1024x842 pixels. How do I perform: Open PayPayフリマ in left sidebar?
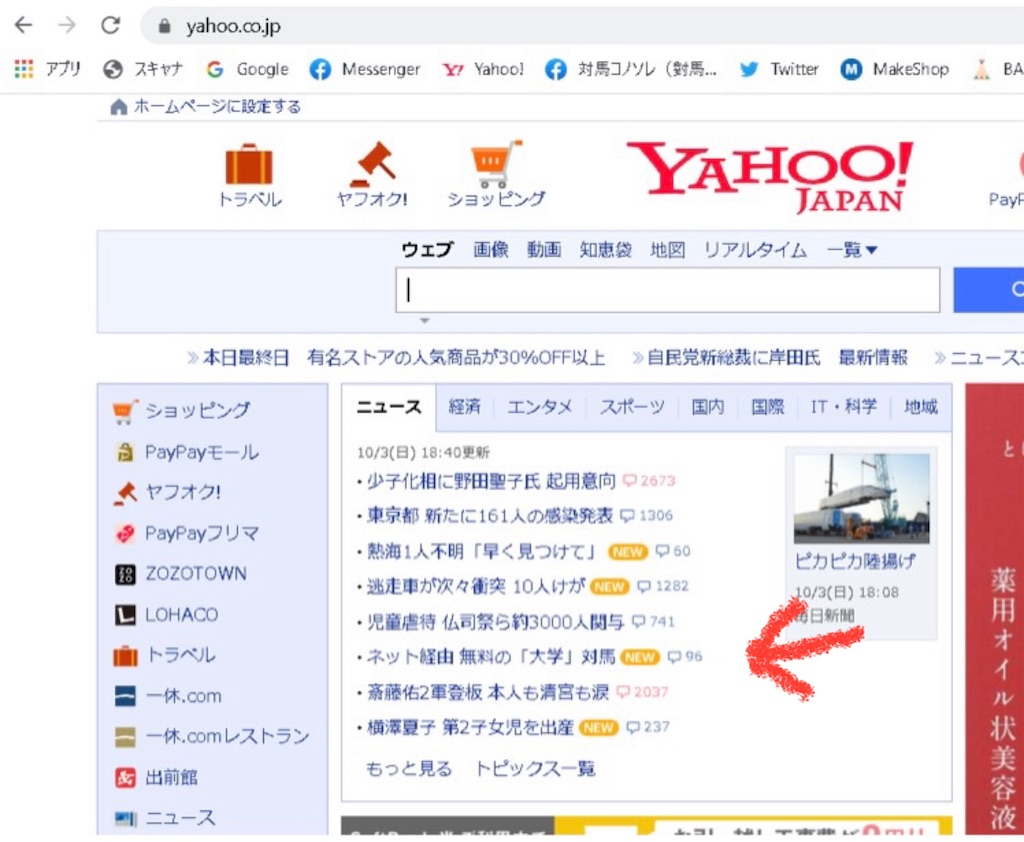pos(187,533)
